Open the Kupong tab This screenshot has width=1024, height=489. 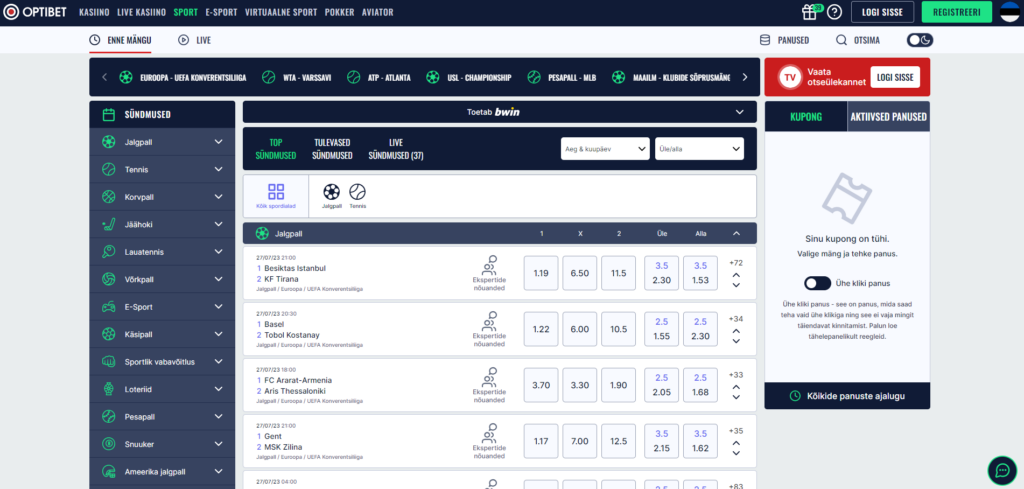pyautogui.click(x=806, y=117)
